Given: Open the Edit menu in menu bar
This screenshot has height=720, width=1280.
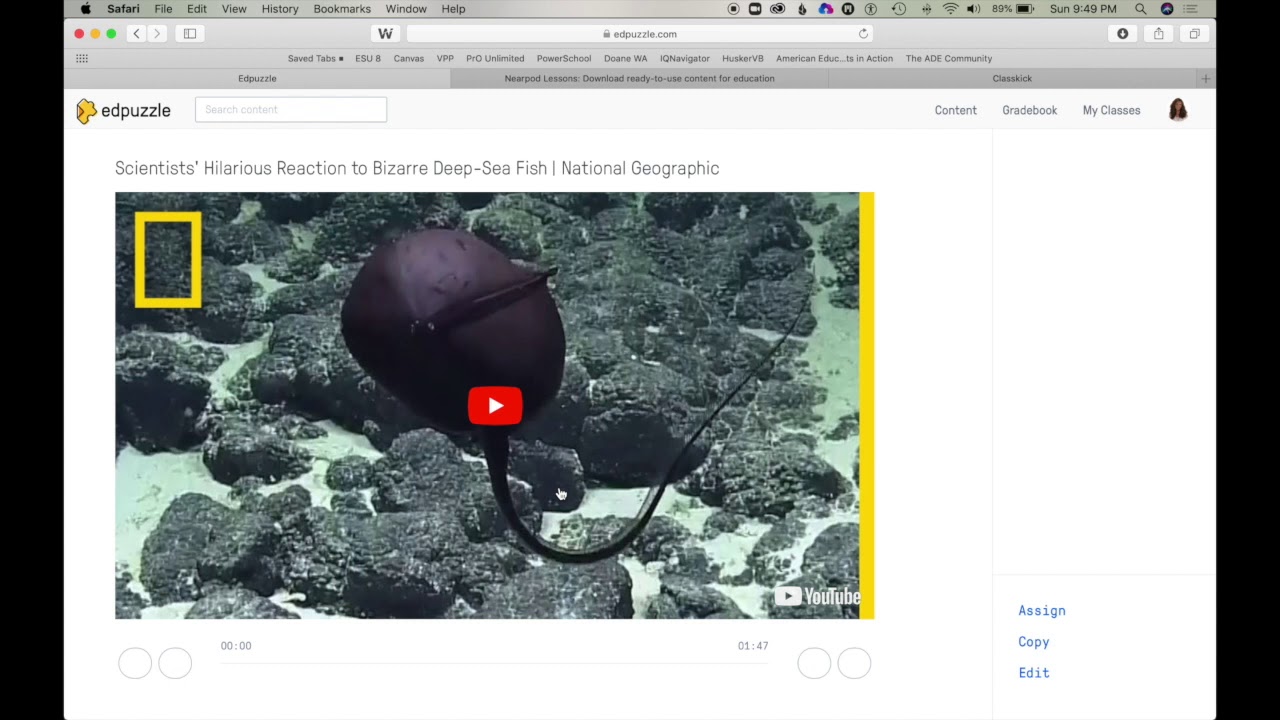Looking at the screenshot, I should (197, 9).
